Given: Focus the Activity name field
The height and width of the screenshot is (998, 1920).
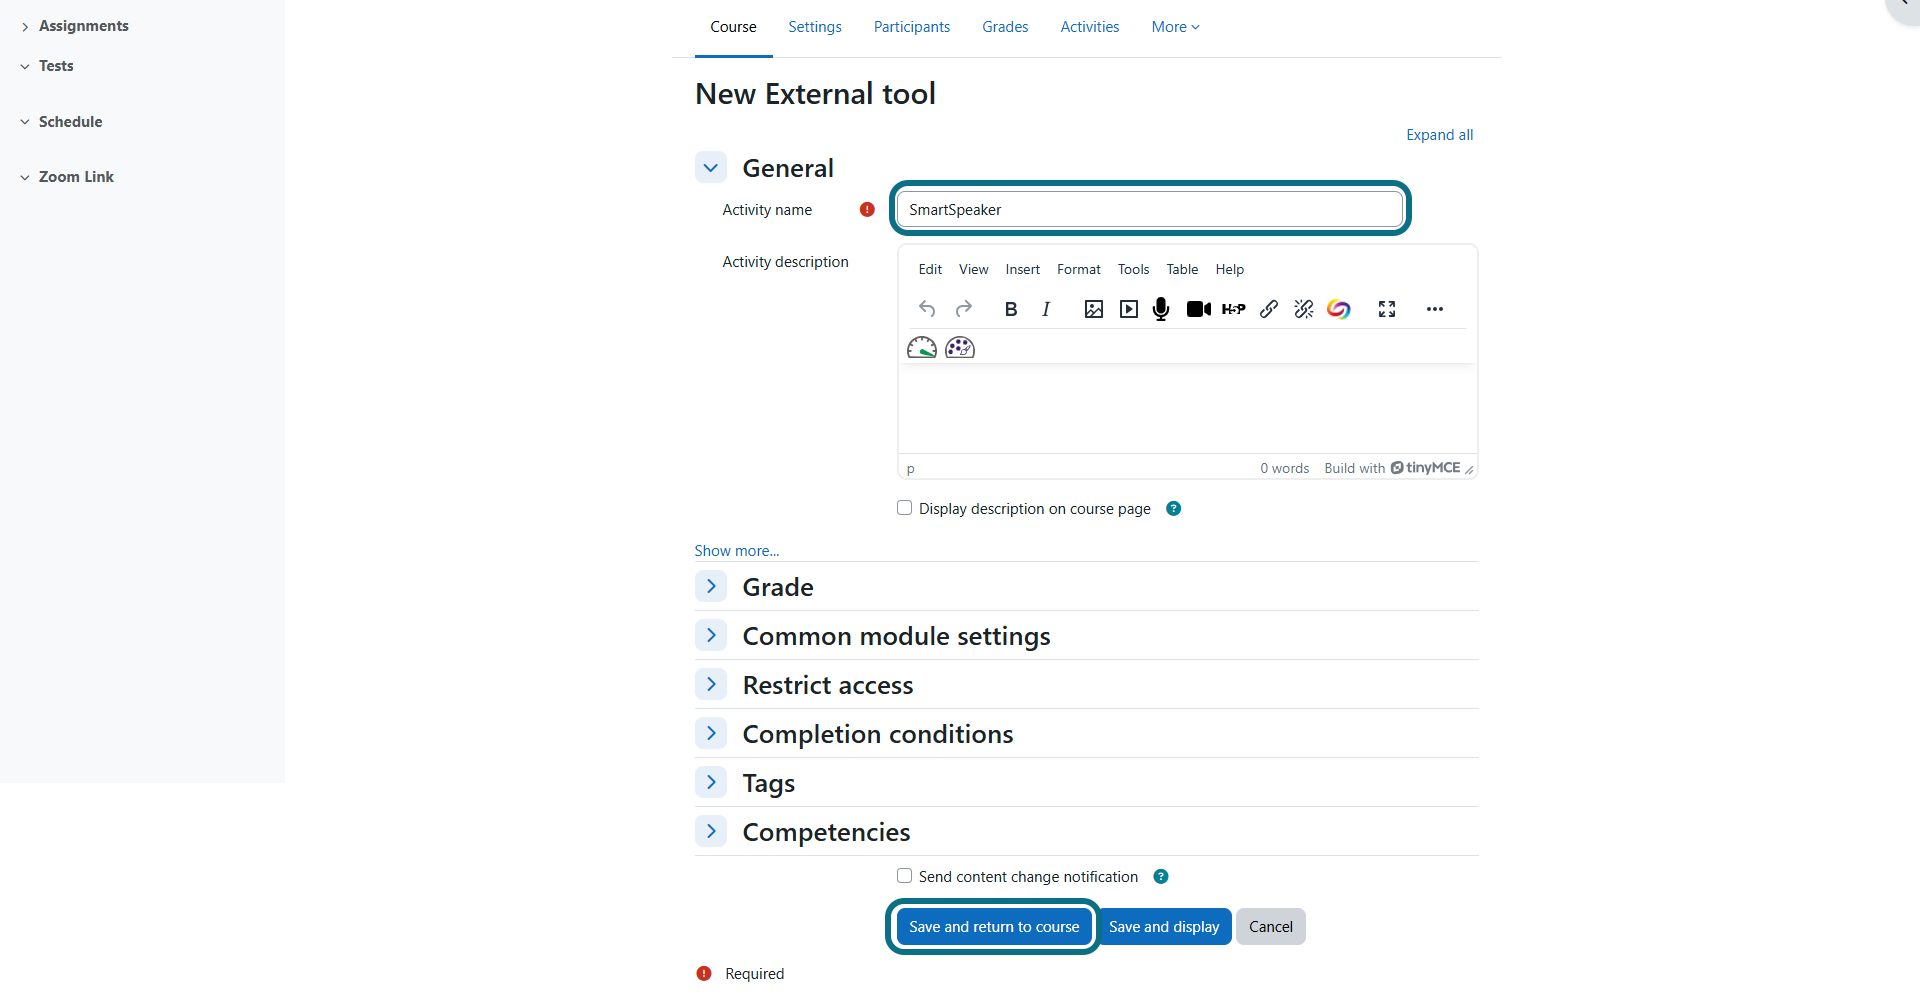Looking at the screenshot, I should [1150, 210].
